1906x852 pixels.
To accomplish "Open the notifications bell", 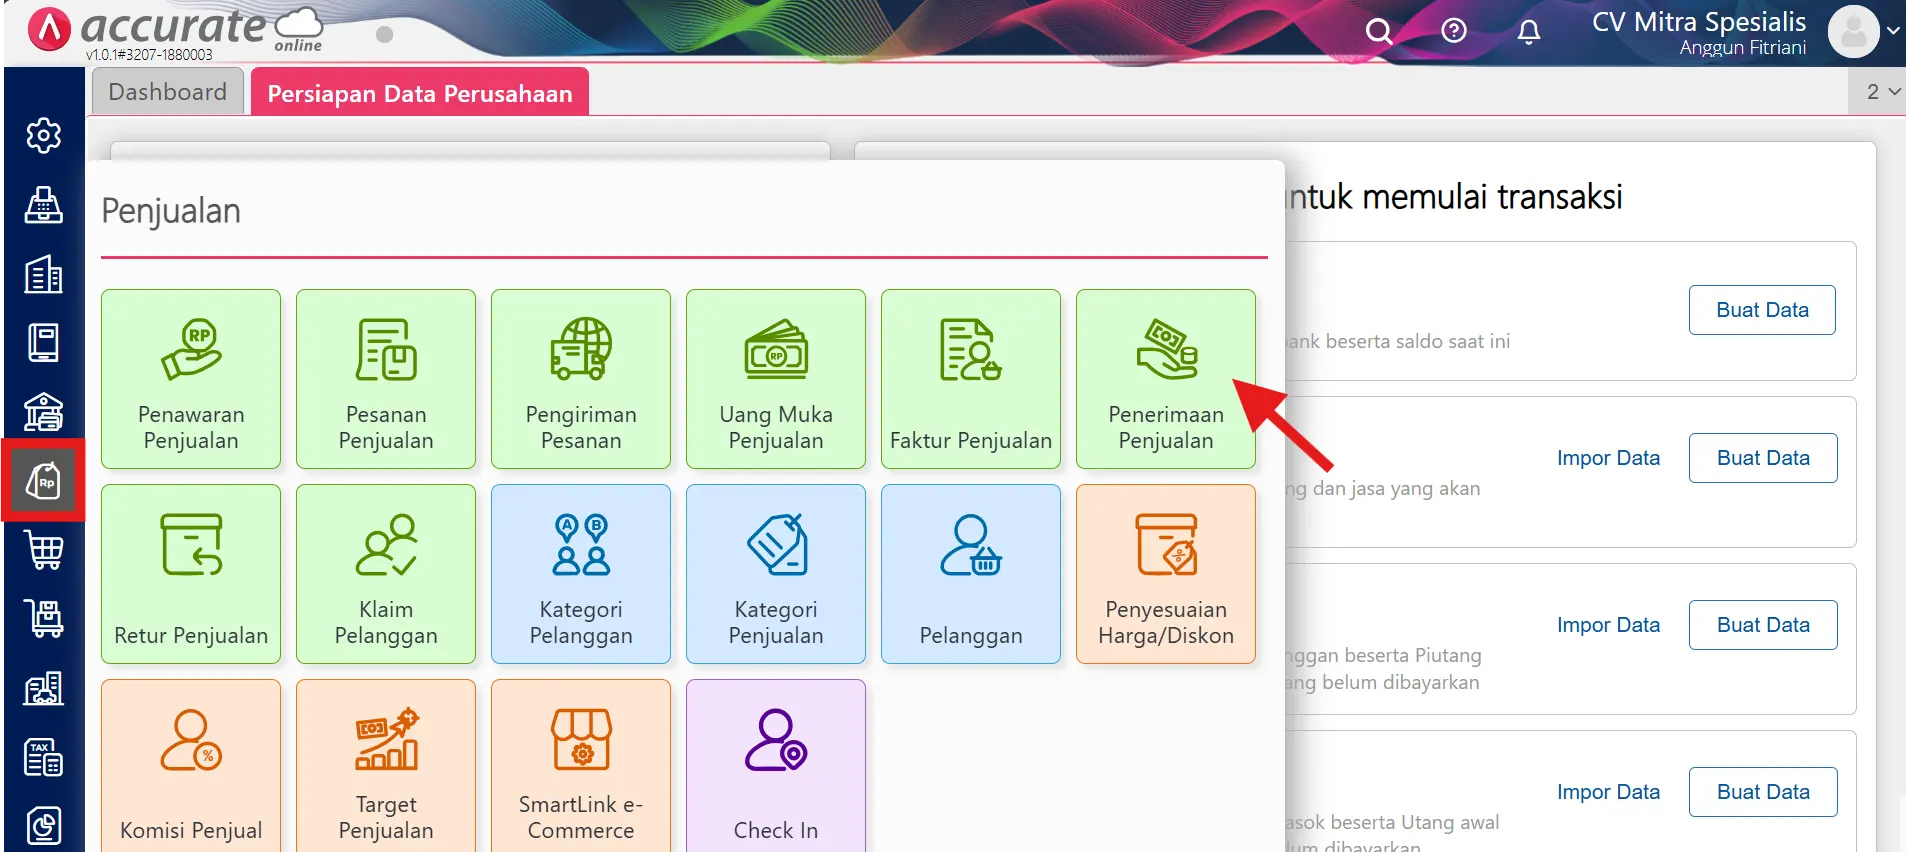I will tap(1528, 32).
